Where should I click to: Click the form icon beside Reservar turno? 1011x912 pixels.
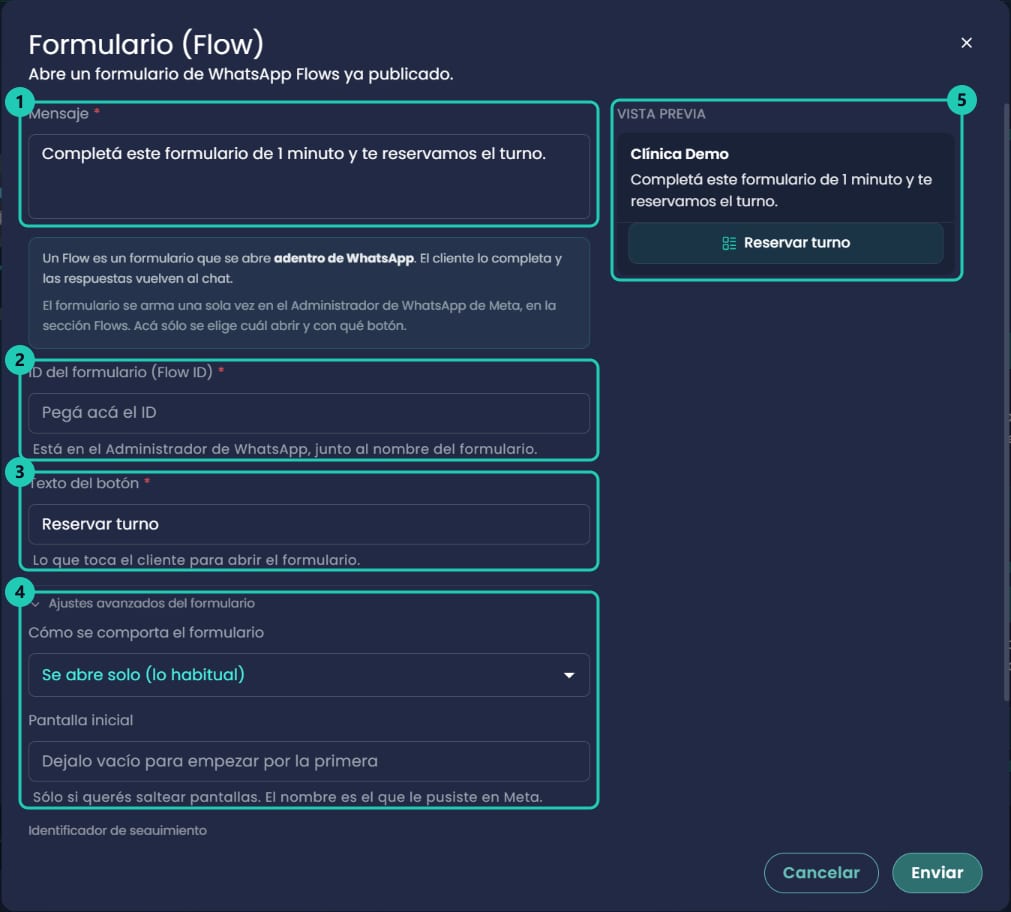coord(729,243)
